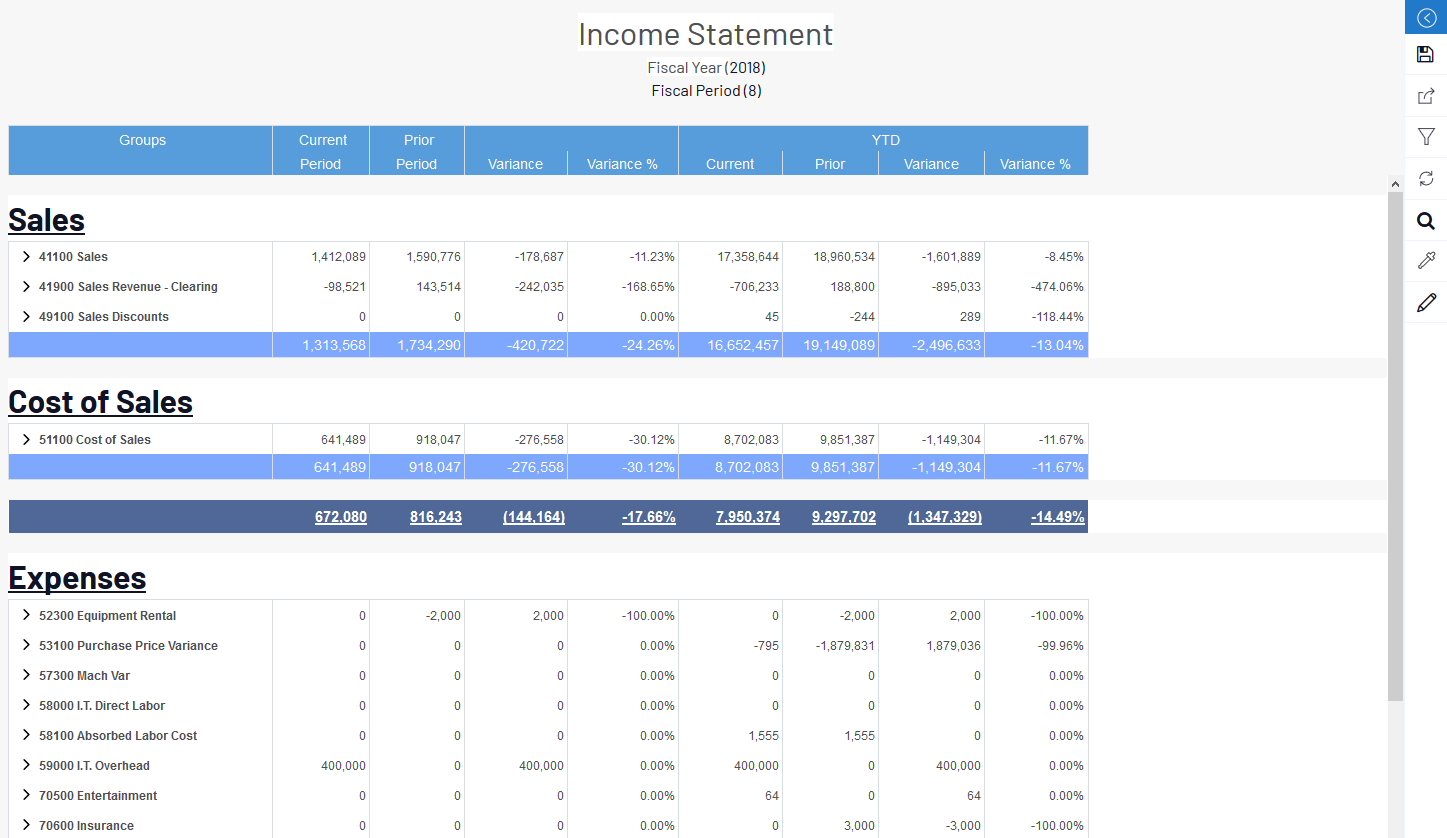Expand 59000 I.T. Overhead row

(26, 766)
